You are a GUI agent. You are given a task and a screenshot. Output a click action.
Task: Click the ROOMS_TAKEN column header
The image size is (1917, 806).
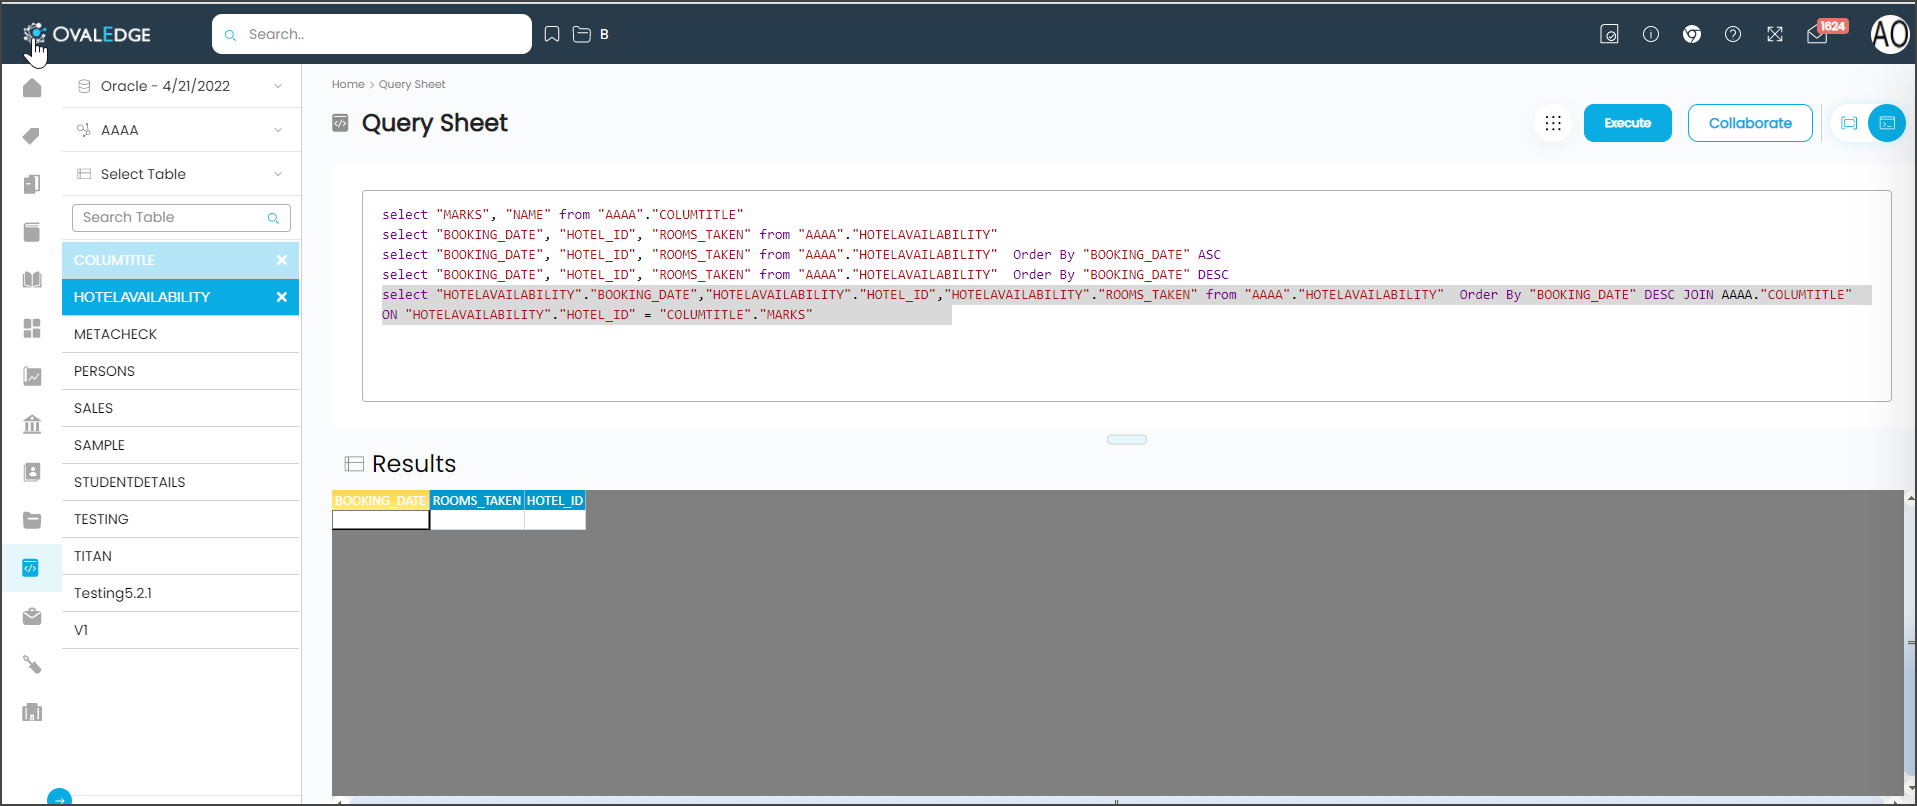click(477, 501)
